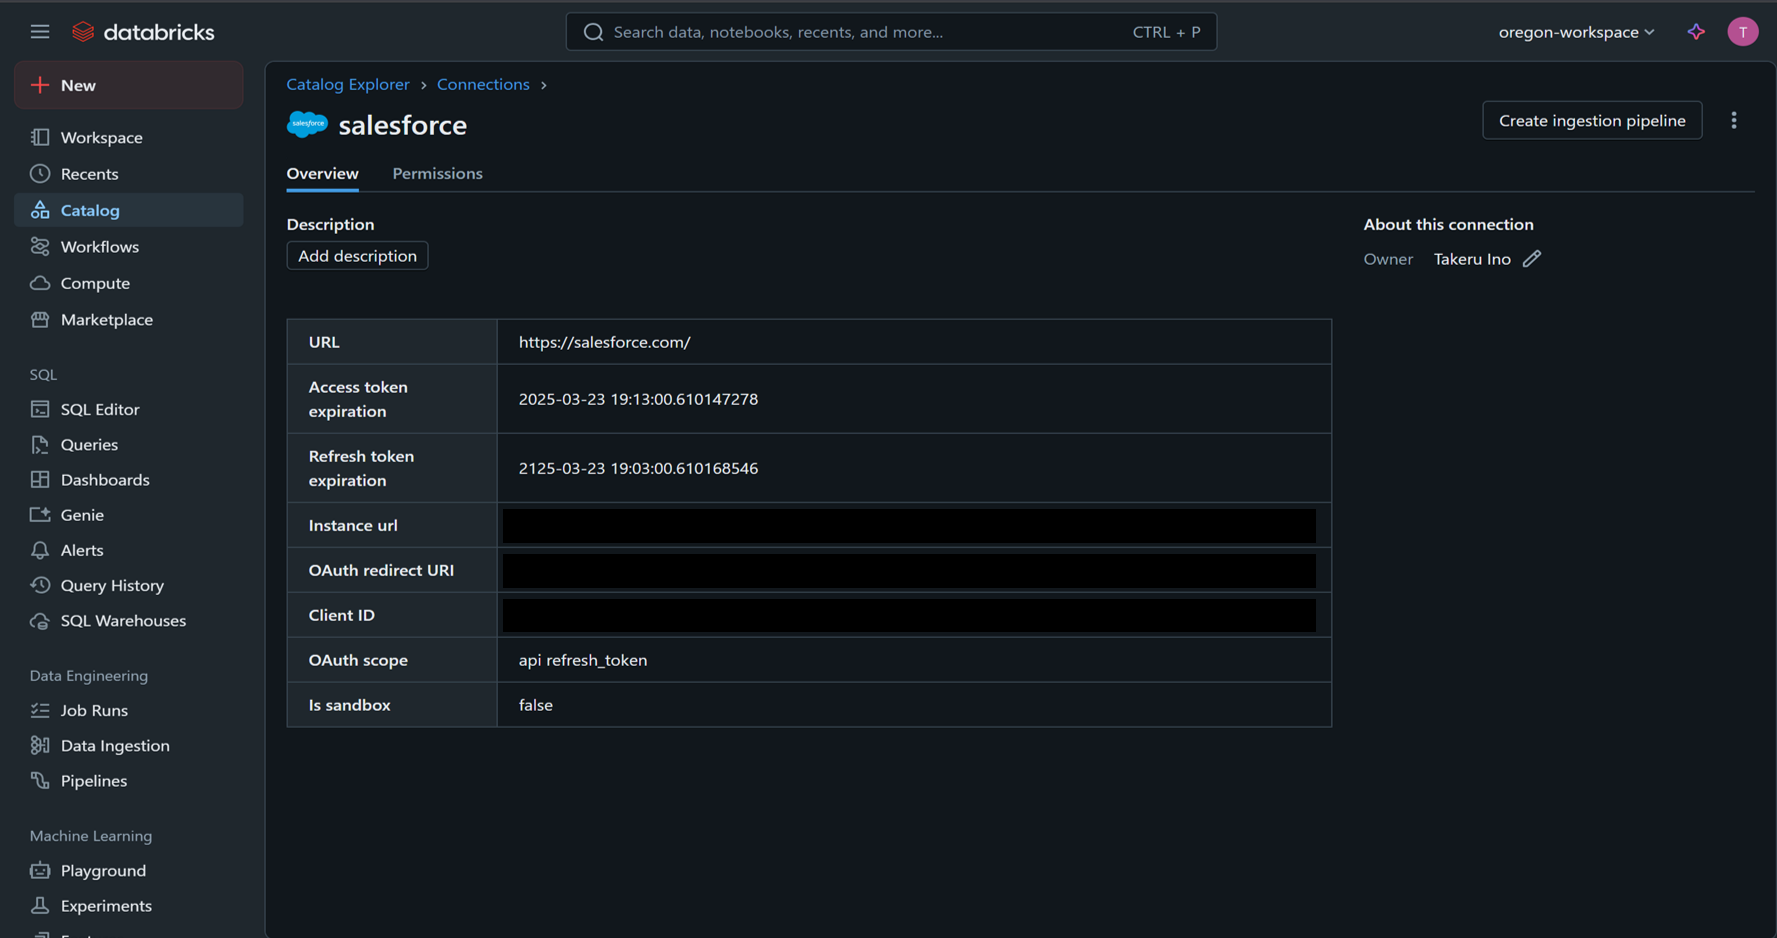The image size is (1777, 938).
Task: Click the Compute cloud icon
Action: [40, 283]
